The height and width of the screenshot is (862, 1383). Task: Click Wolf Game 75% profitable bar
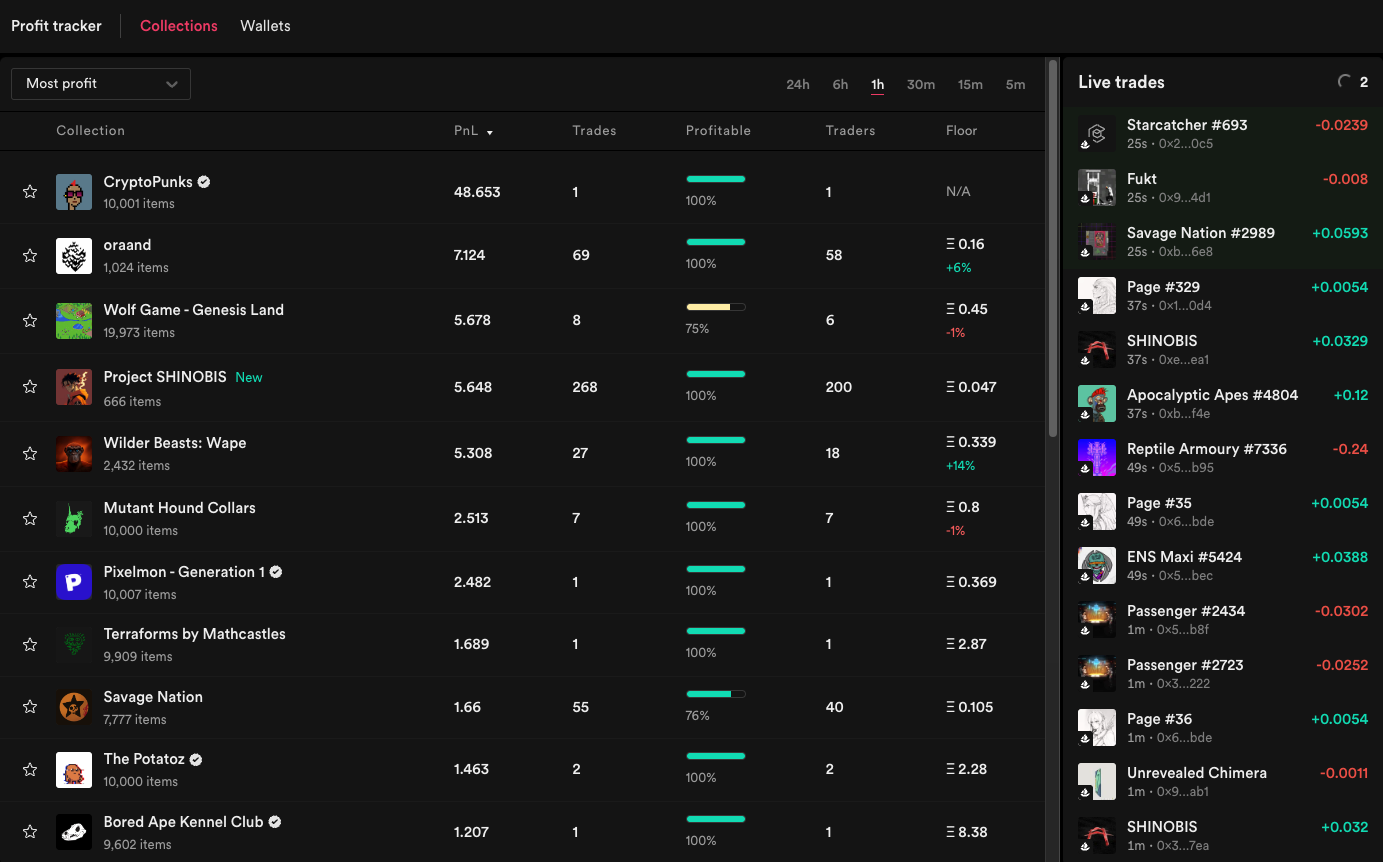click(716, 307)
